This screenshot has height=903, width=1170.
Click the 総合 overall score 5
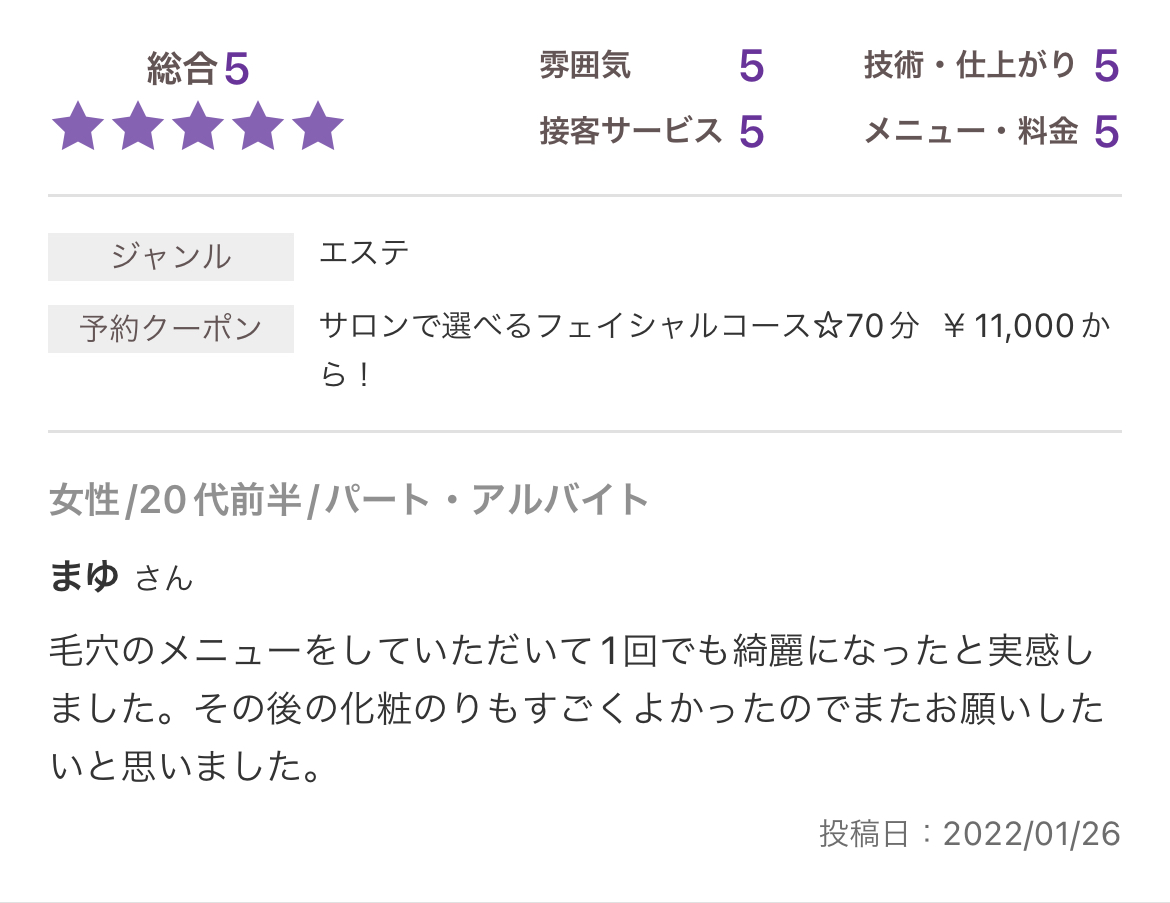(x=237, y=69)
